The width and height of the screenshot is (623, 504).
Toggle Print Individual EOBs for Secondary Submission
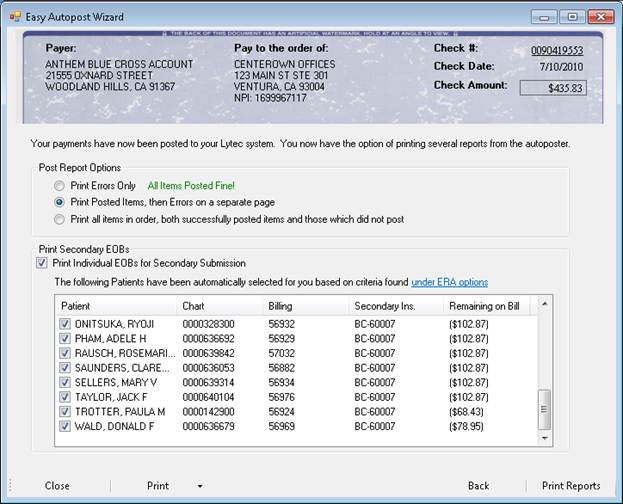point(41,262)
